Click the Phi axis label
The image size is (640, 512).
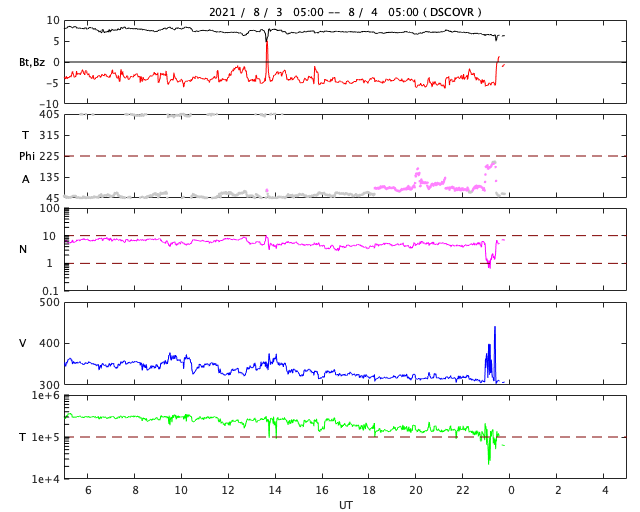(x=27, y=156)
